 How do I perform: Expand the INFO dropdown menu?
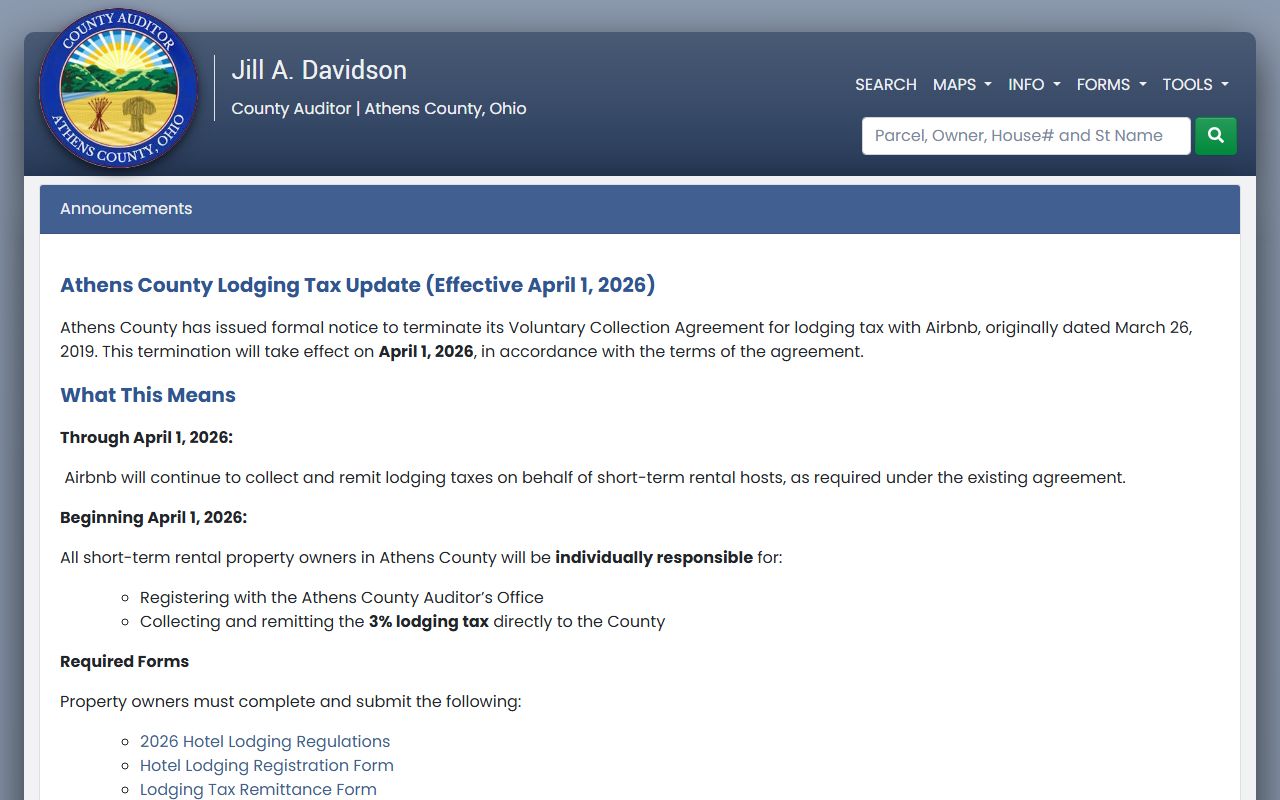1034,85
